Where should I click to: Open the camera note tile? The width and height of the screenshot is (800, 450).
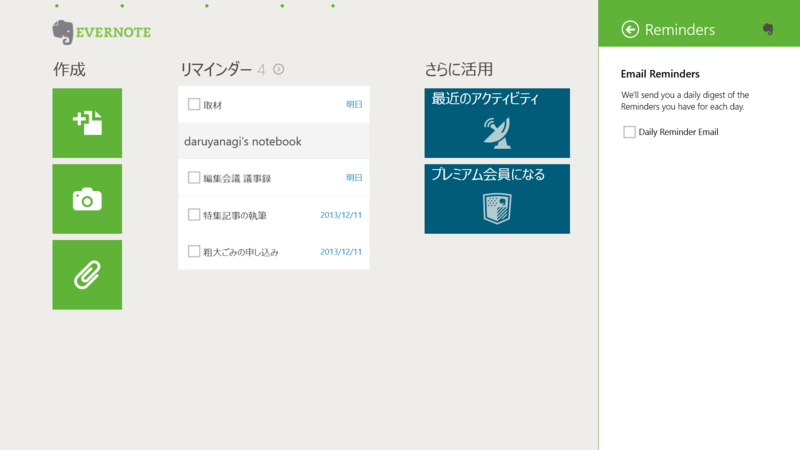(87, 199)
